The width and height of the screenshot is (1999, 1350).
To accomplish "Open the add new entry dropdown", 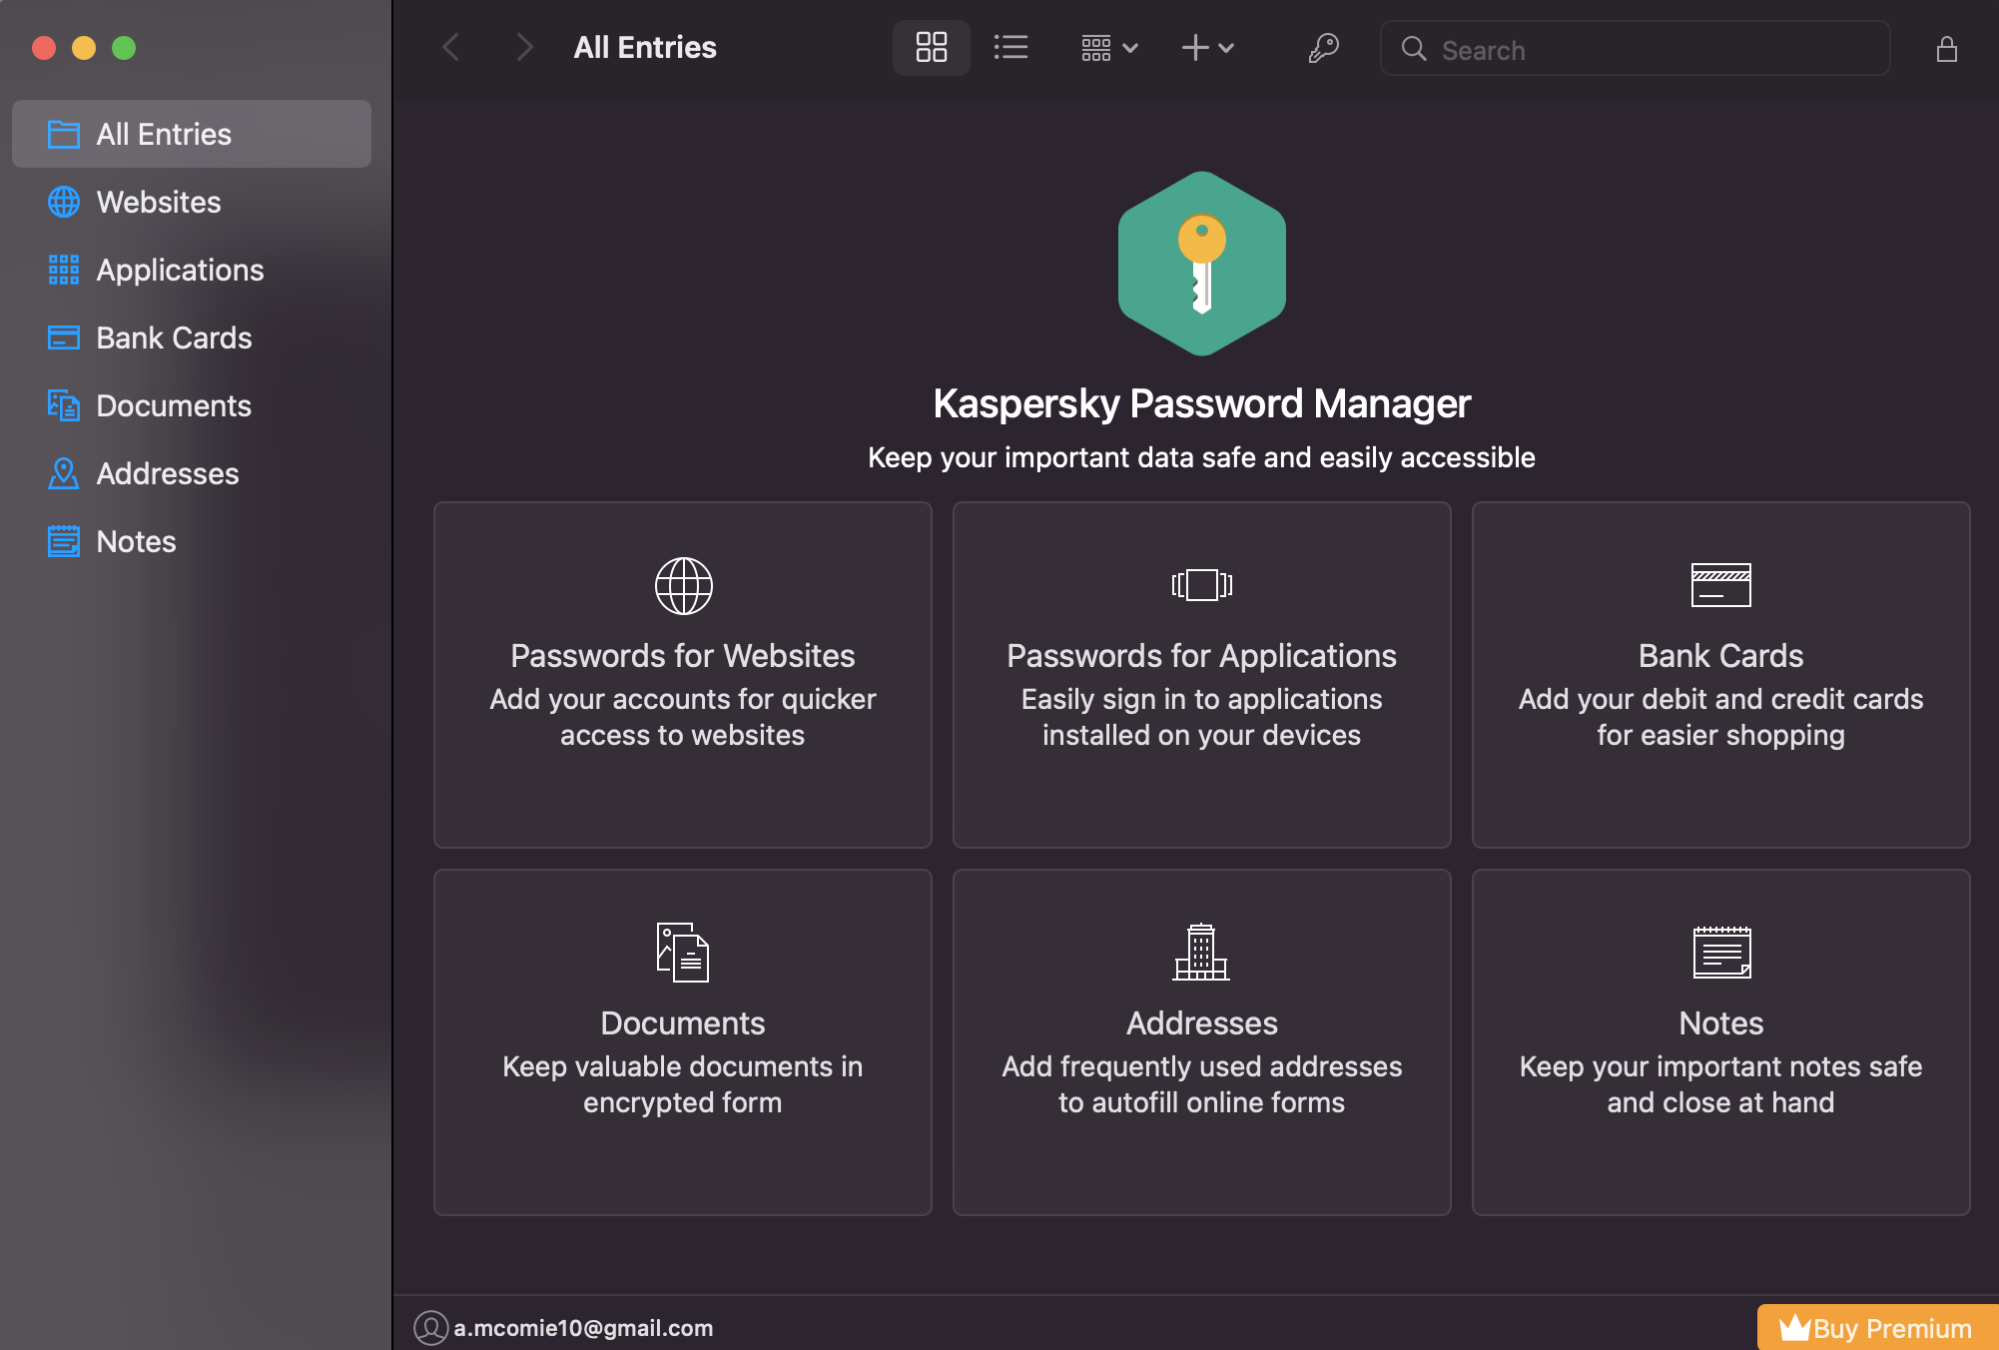I will [x=1208, y=47].
